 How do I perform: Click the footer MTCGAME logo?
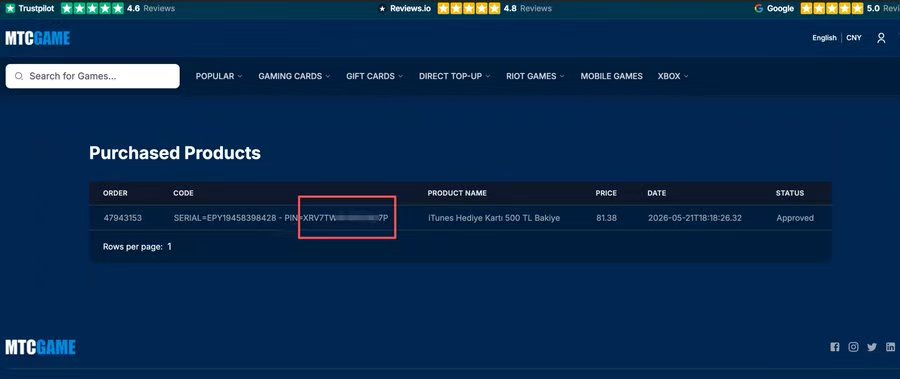pos(41,347)
